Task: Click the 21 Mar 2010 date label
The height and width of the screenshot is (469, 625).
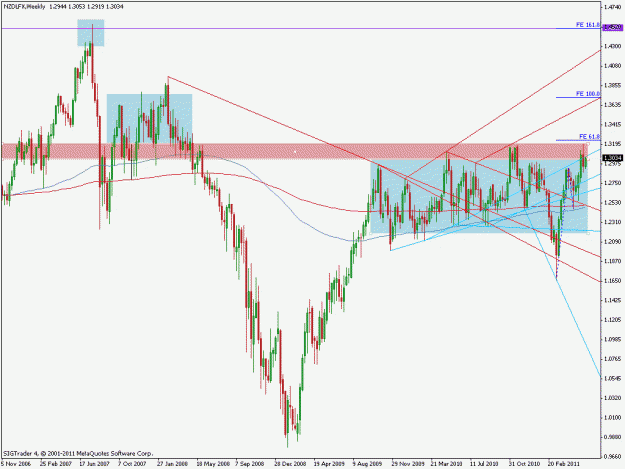Action: click(446, 464)
